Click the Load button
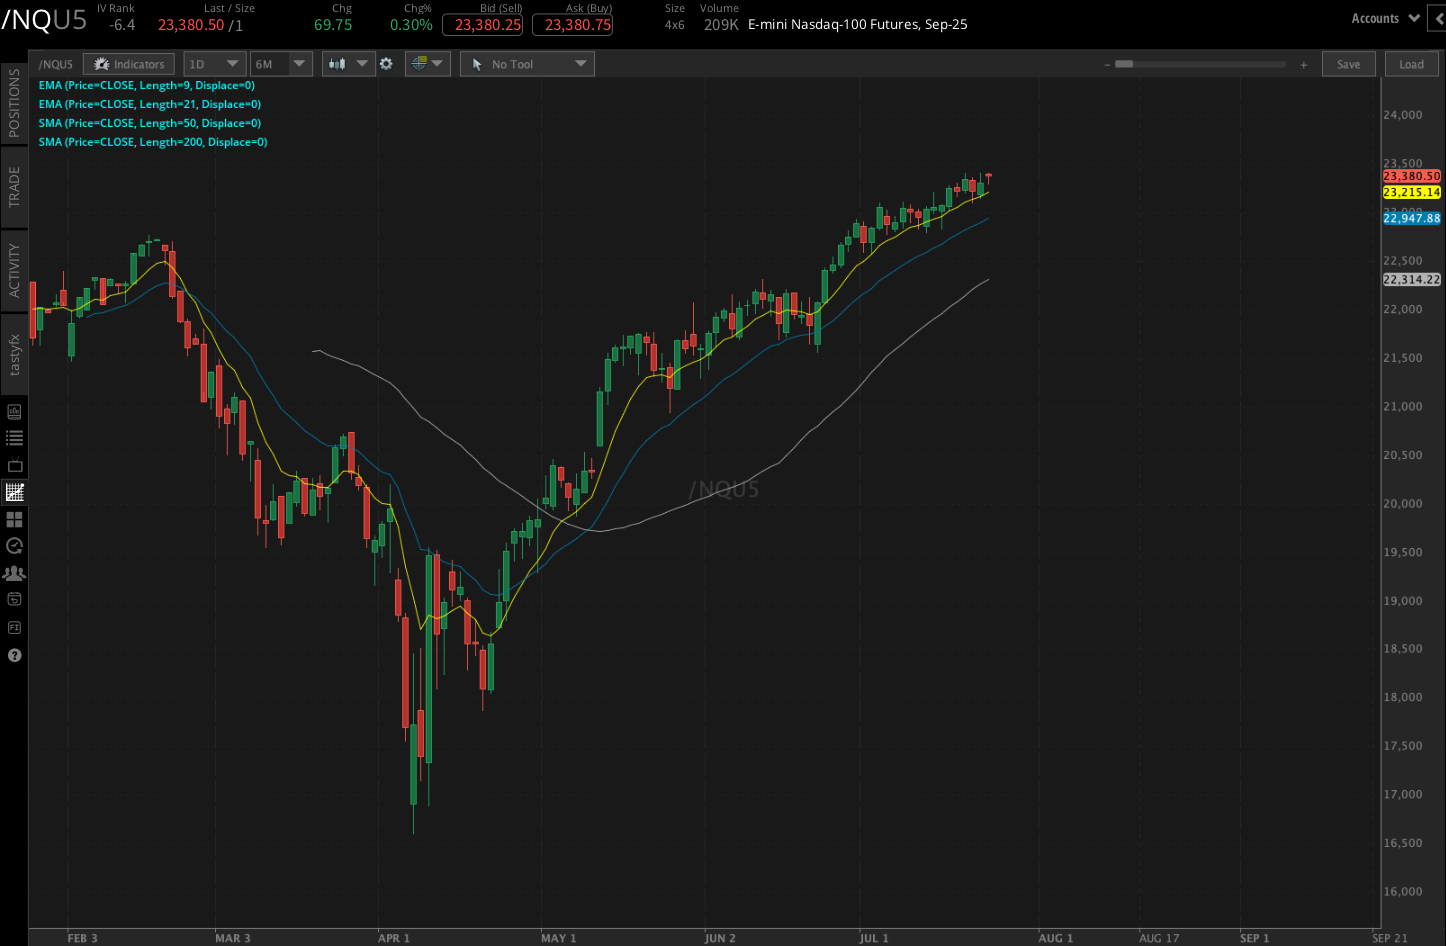Screen dimensions: 1446x946 coord(1411,63)
